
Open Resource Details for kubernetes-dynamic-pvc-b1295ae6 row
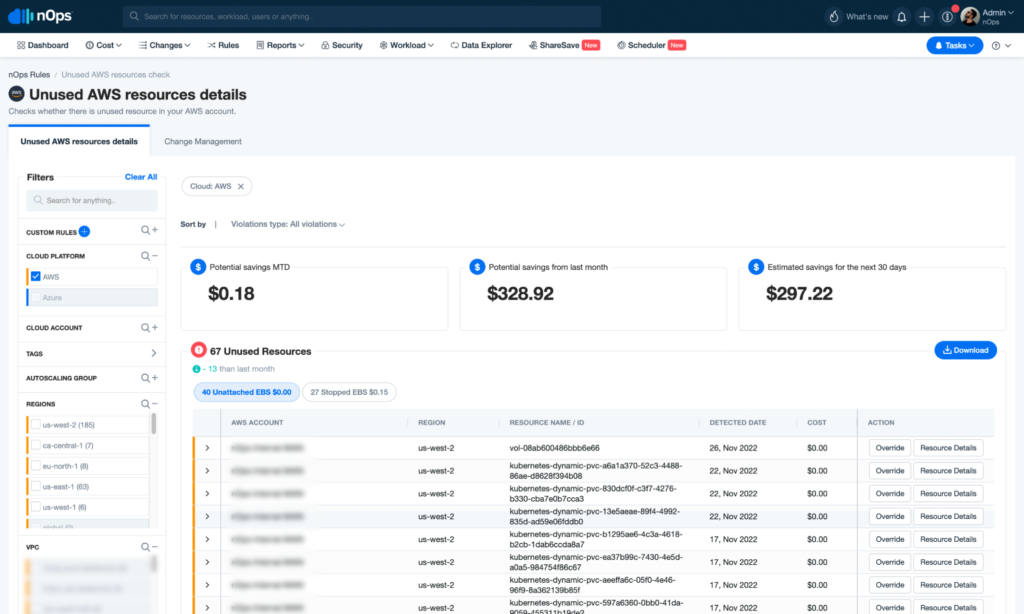click(948, 540)
